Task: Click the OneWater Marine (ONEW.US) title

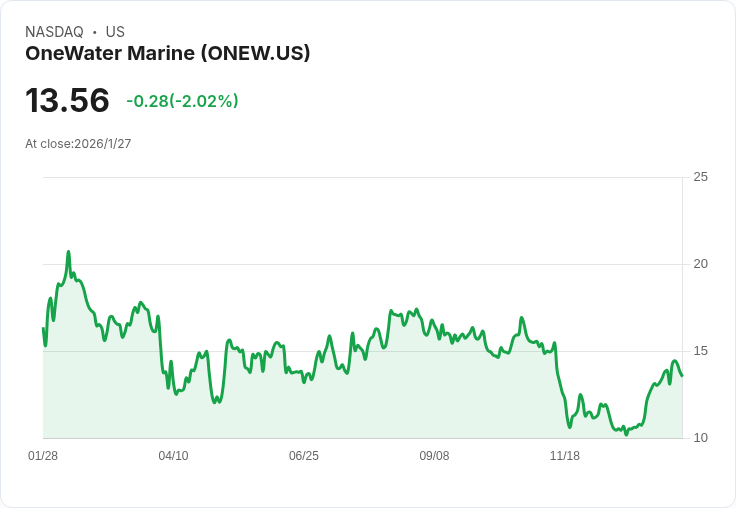Action: click(168, 53)
